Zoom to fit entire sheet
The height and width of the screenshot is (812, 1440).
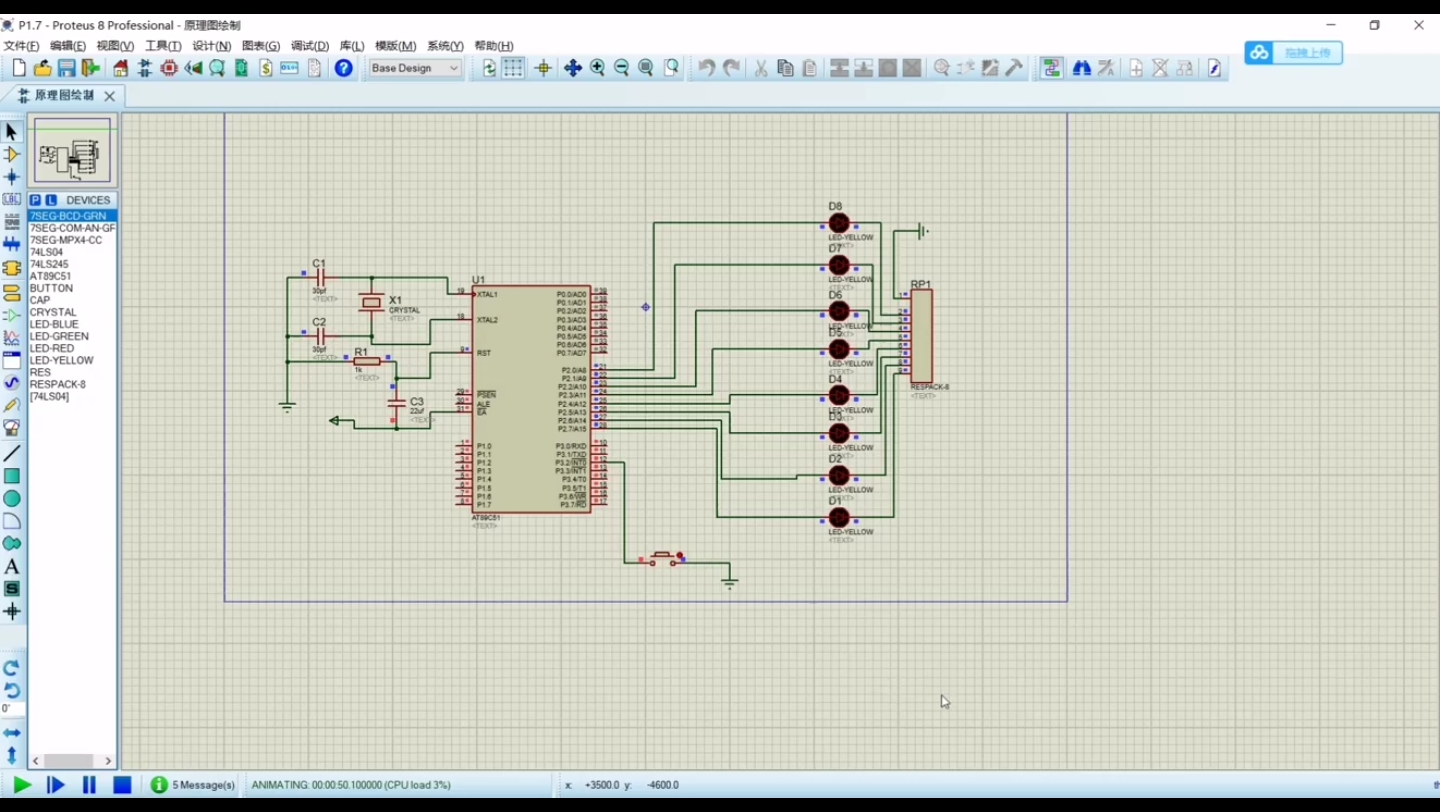646,68
